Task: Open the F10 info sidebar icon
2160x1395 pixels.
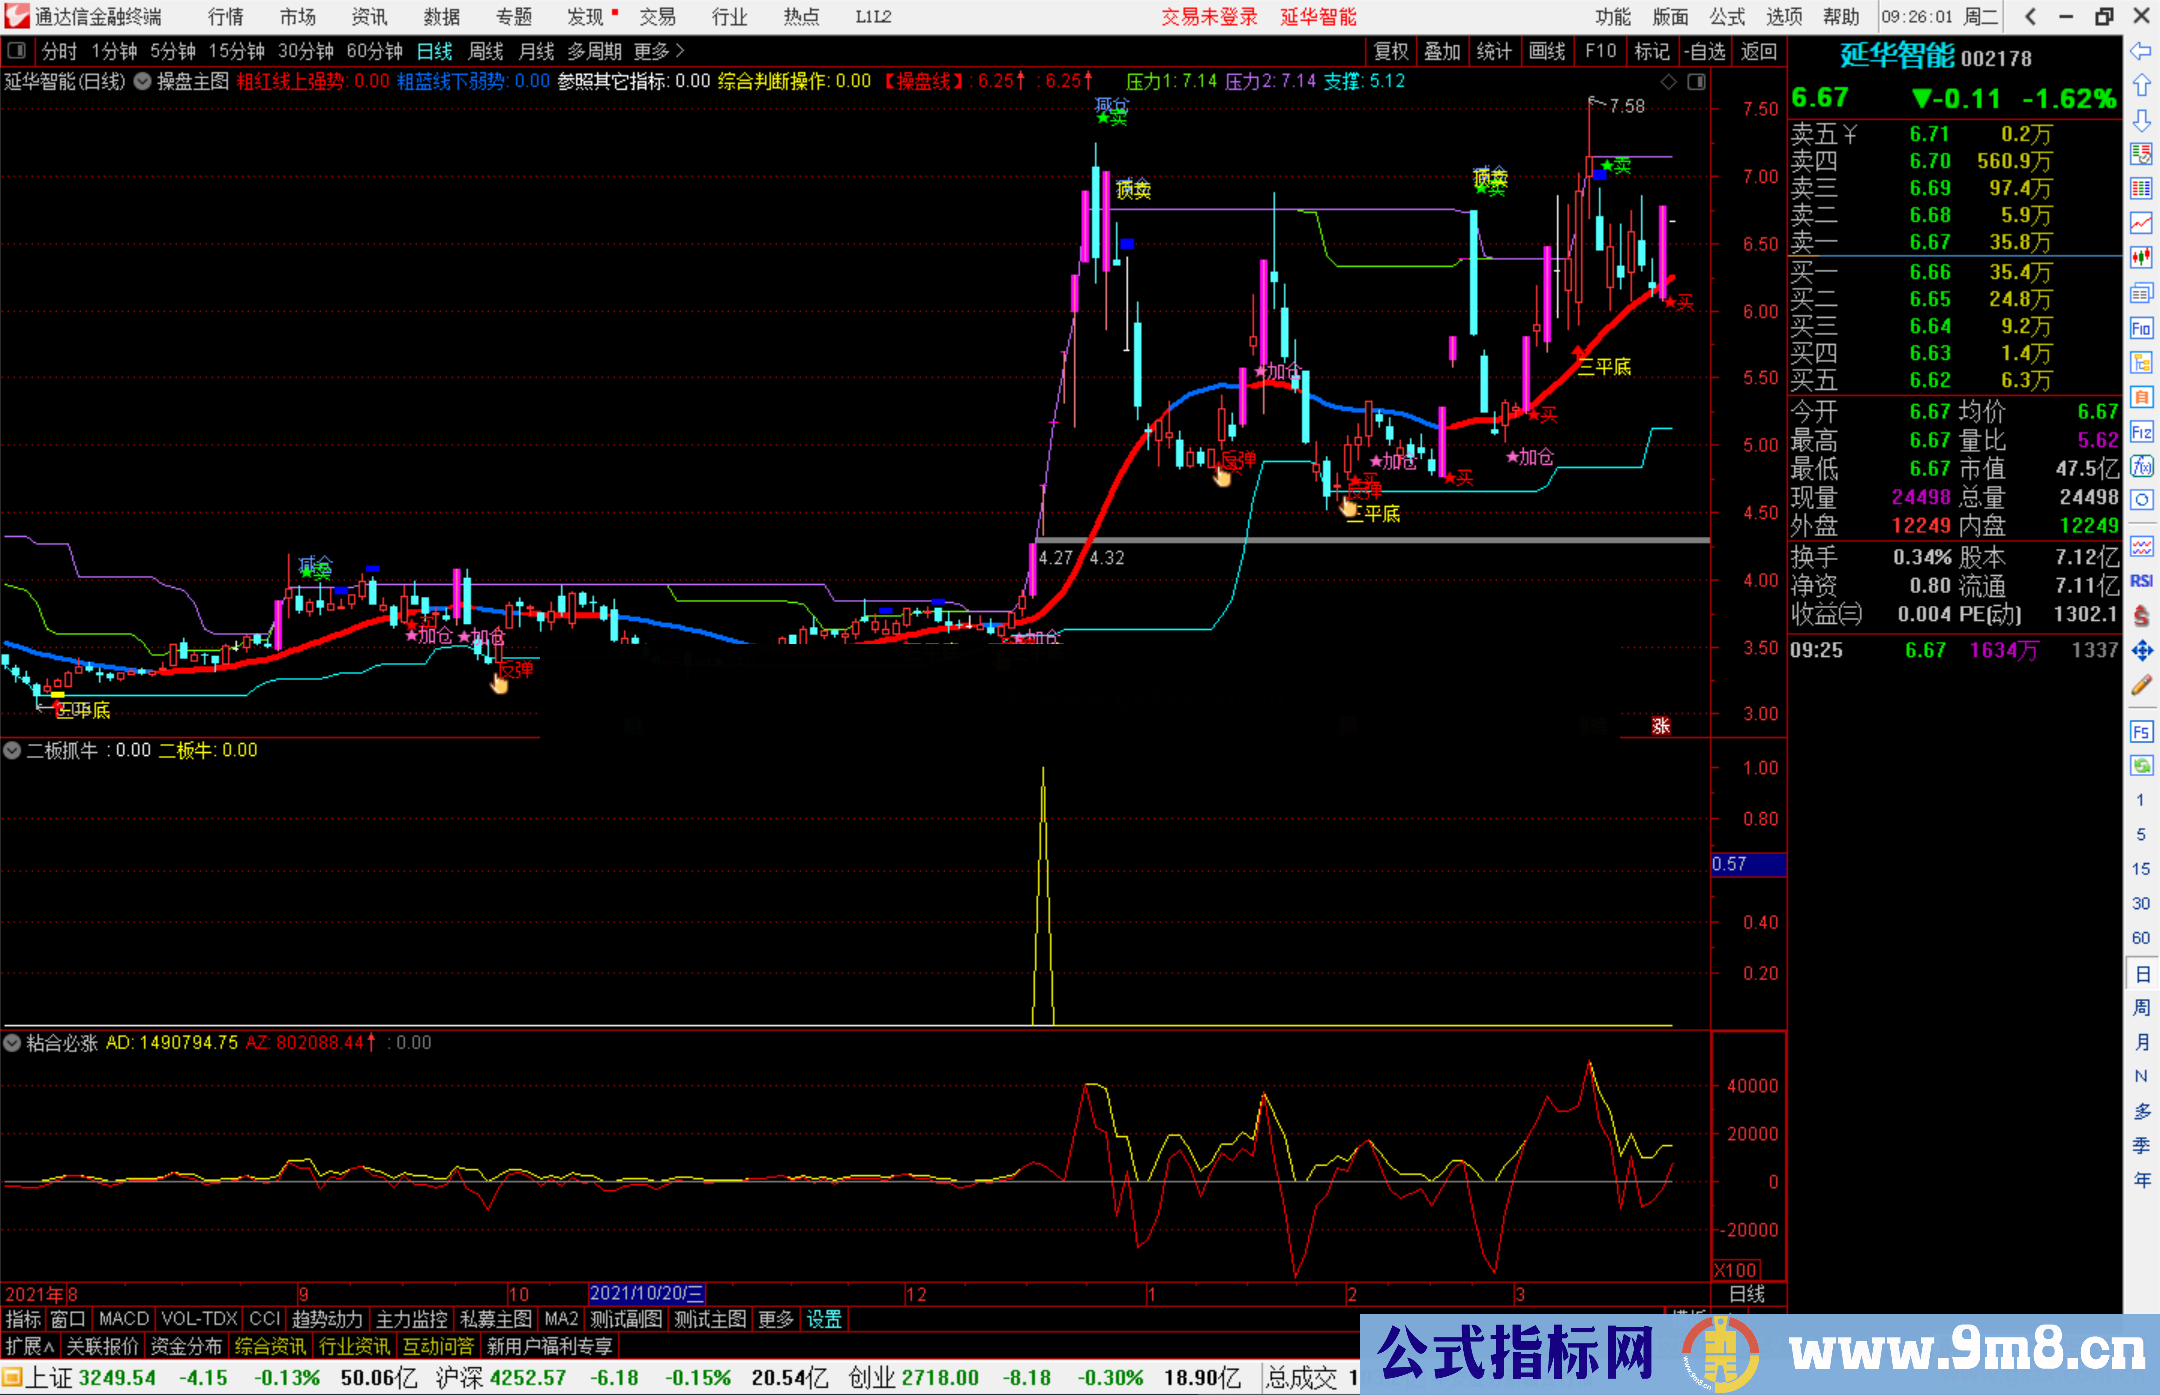Action: pos(2141,328)
